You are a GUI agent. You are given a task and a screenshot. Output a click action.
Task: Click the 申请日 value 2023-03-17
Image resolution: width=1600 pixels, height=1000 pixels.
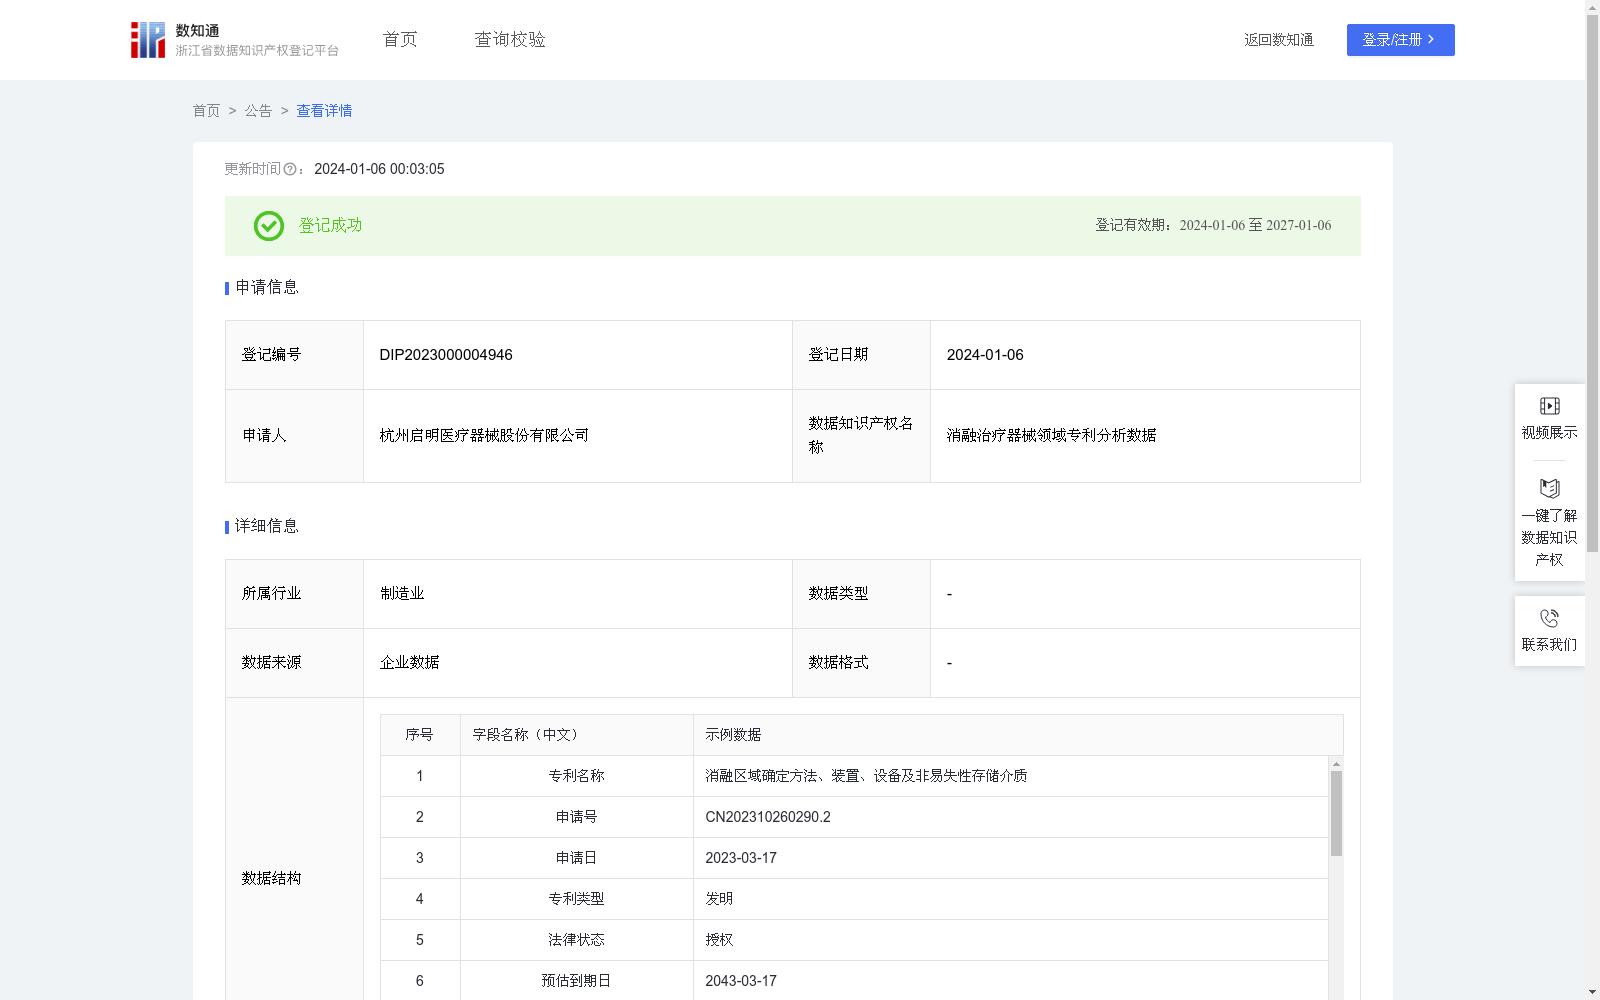coord(741,858)
